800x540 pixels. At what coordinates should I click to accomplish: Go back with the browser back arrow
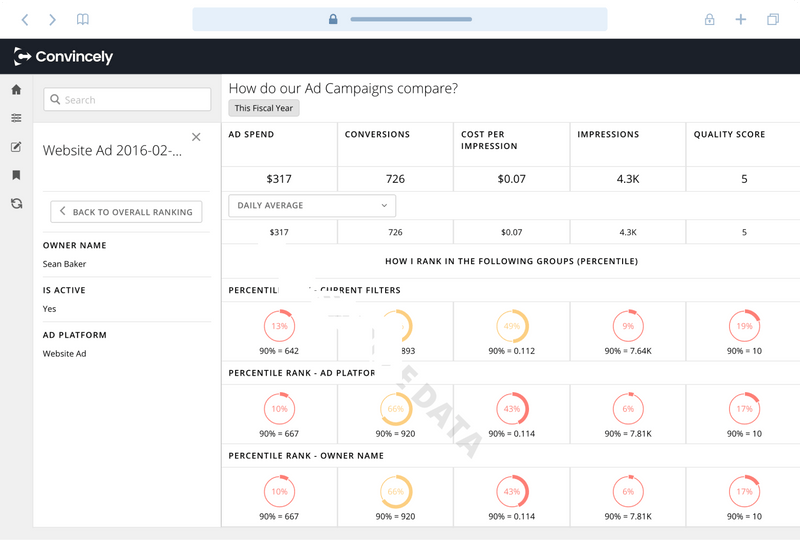coord(26,19)
